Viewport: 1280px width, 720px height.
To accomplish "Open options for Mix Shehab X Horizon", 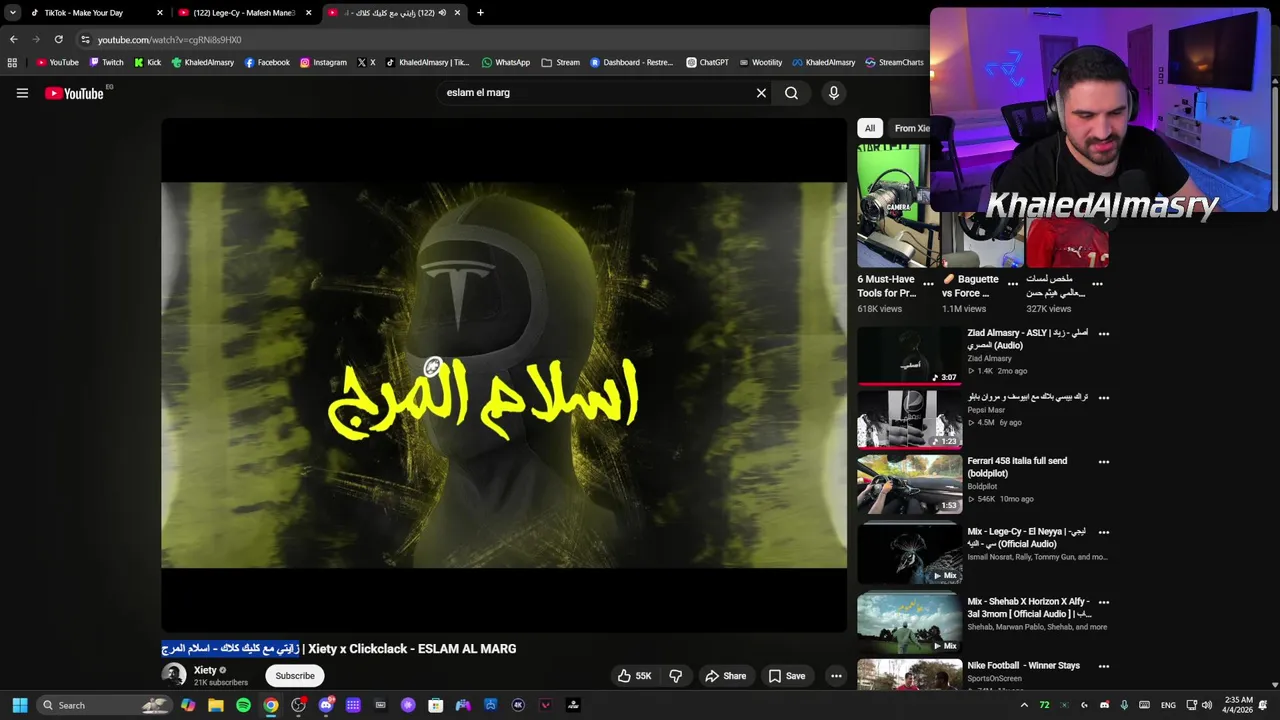I will click(1104, 603).
